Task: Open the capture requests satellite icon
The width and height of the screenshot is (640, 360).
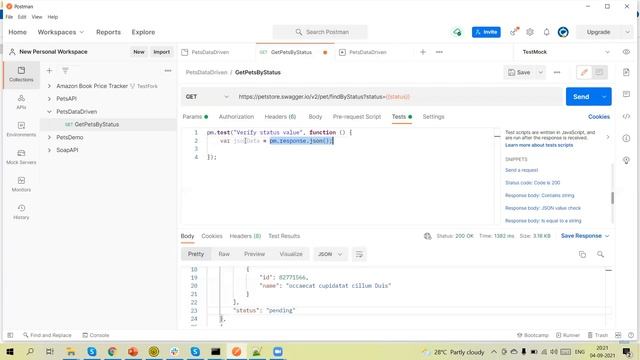Action: pos(514,31)
